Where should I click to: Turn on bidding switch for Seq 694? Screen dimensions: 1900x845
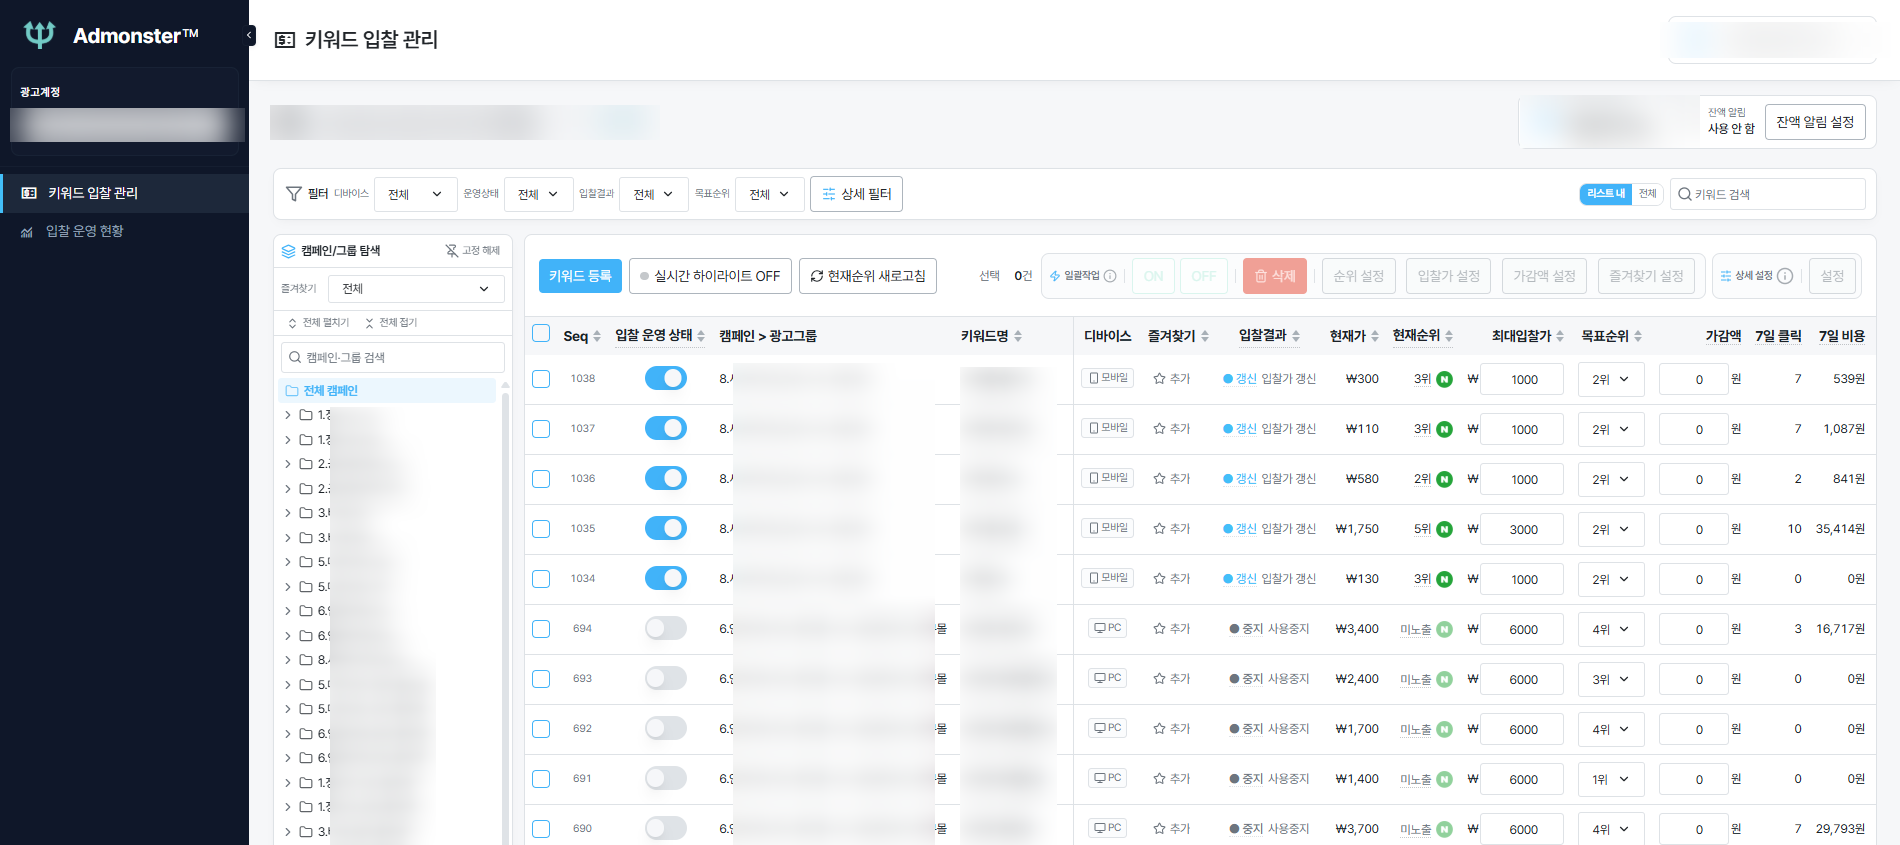click(666, 628)
